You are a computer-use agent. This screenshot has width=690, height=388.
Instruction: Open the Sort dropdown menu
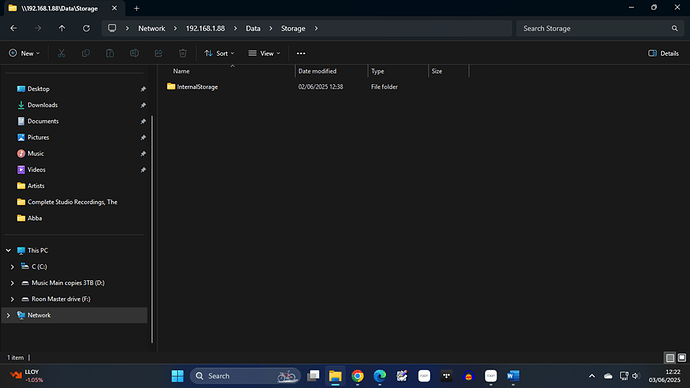[x=219, y=53]
